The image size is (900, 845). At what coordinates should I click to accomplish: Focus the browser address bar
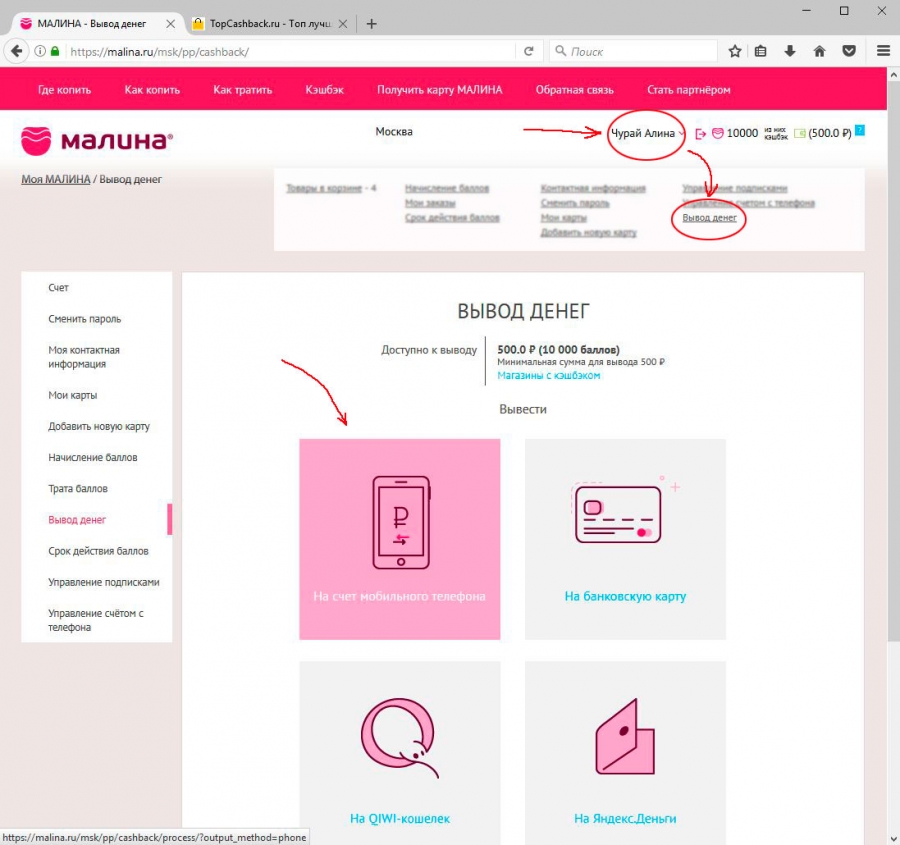(290, 52)
